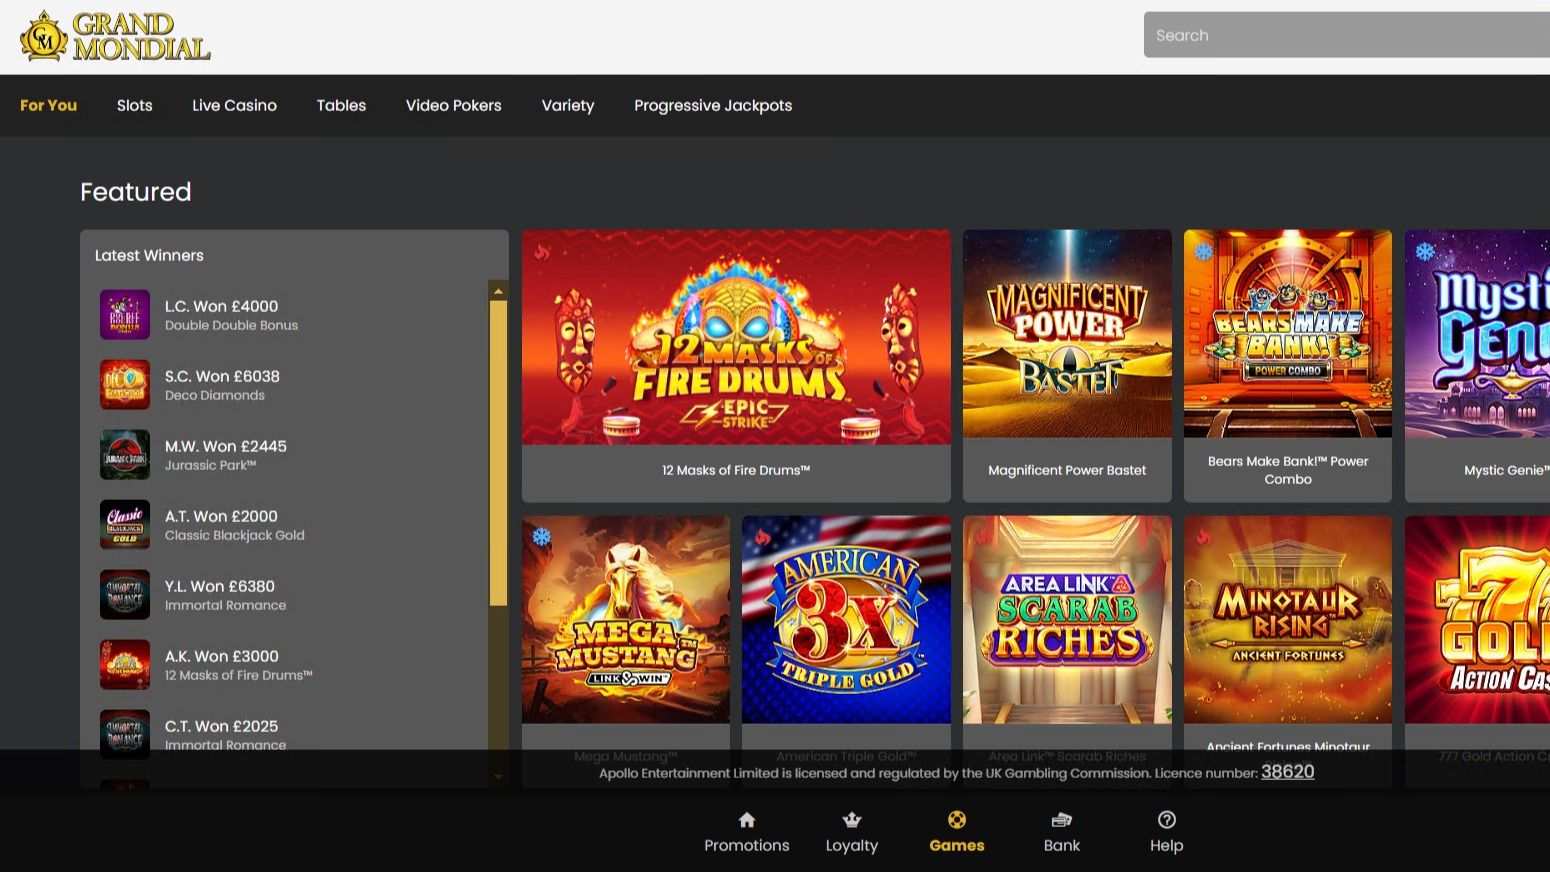Click Immortal Romance icon beside Y.L.

click(x=125, y=595)
